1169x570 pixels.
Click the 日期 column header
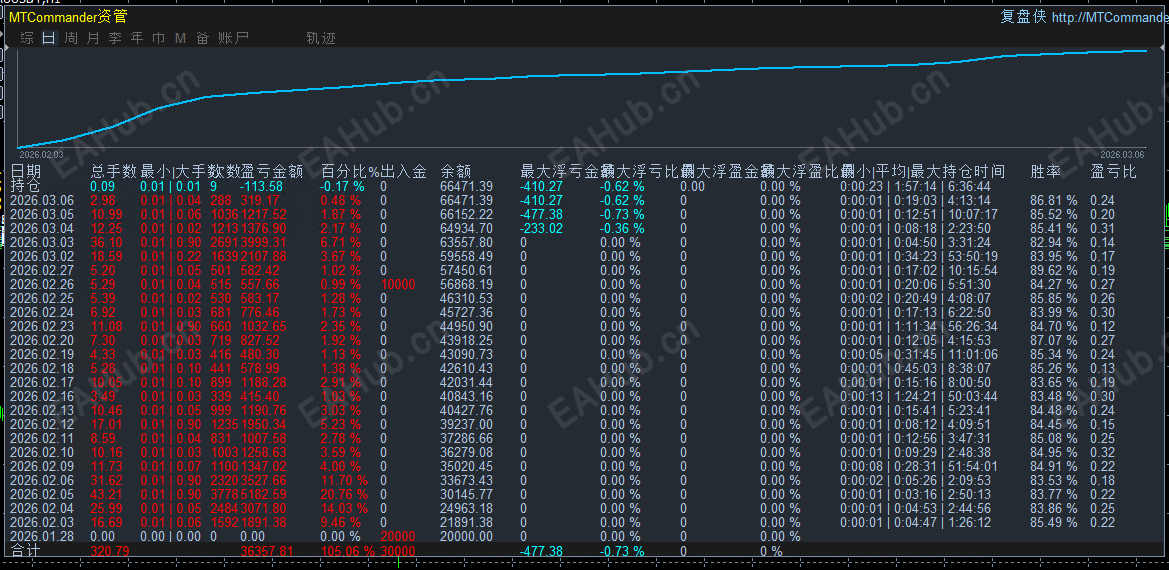(x=26, y=171)
